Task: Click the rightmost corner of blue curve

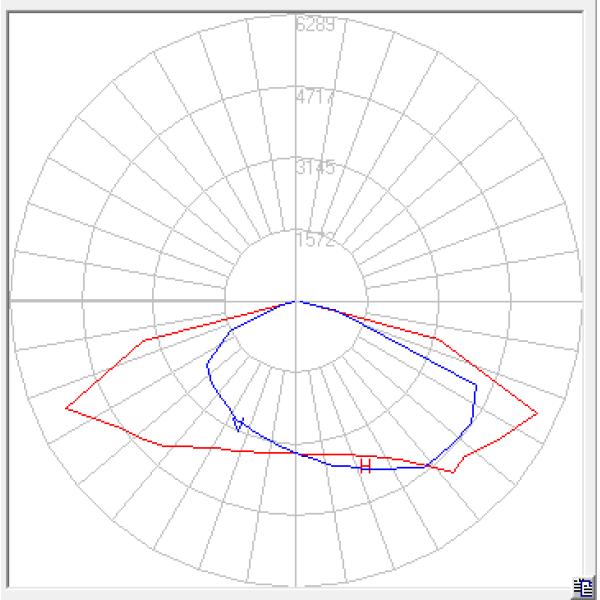Action: [477, 385]
